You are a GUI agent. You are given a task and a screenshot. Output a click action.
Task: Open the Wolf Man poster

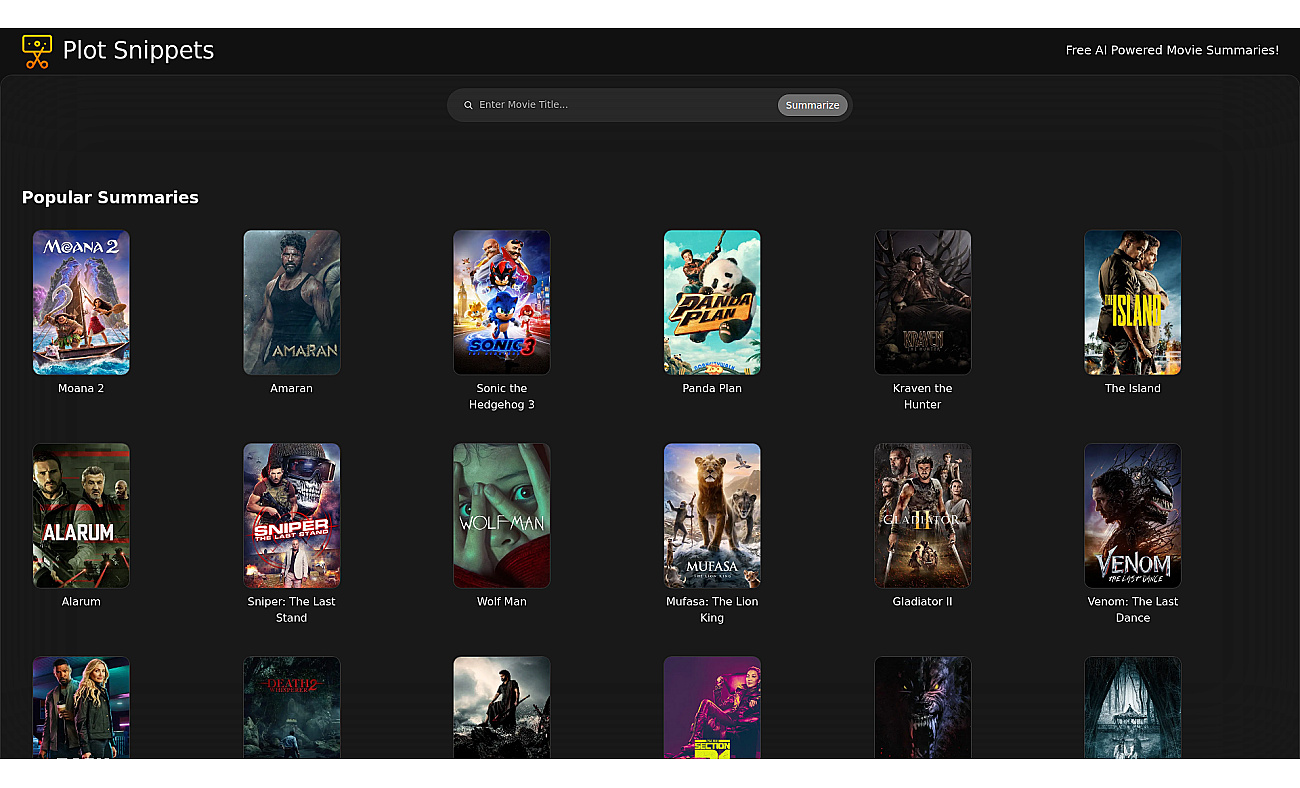click(x=502, y=516)
